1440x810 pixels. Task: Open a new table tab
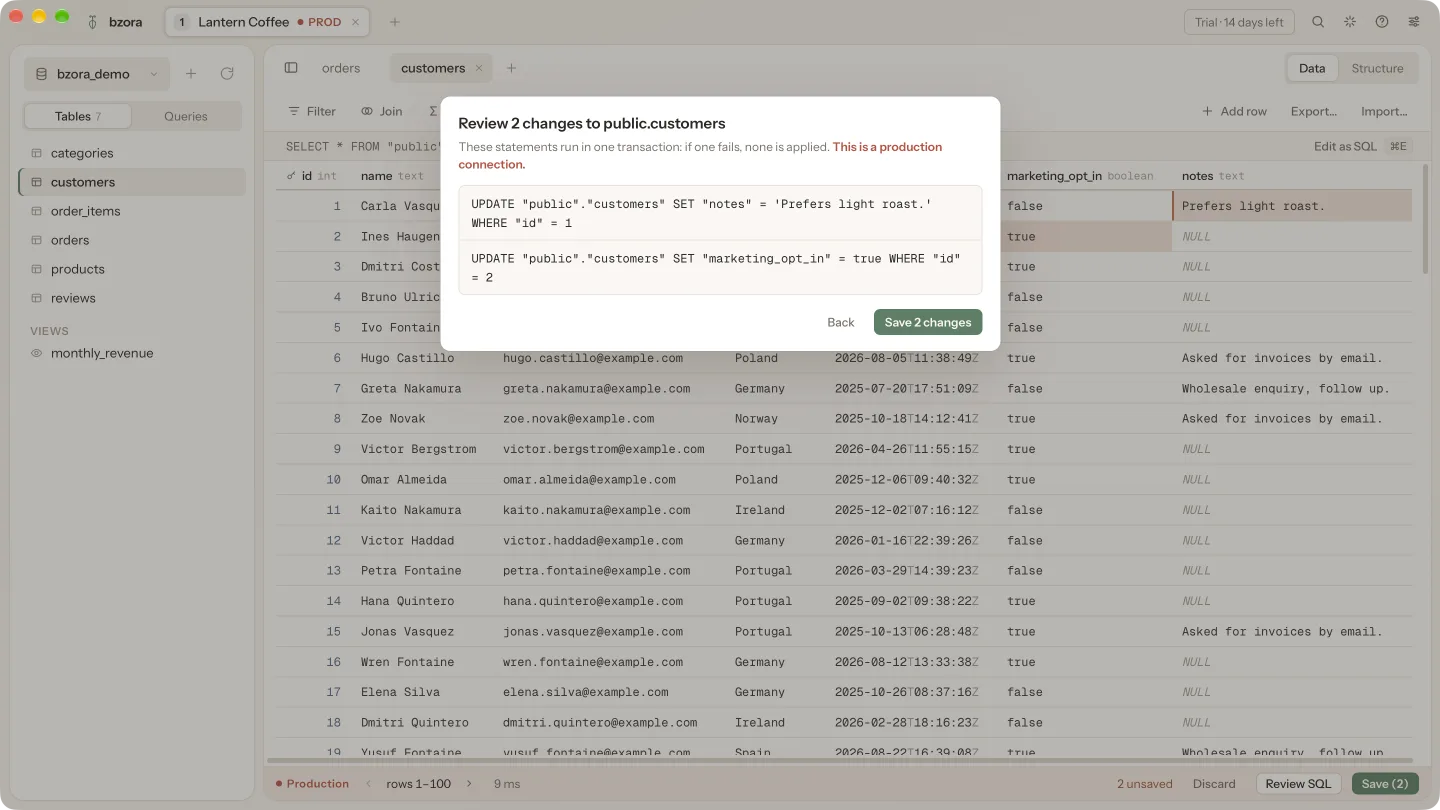[512, 68]
